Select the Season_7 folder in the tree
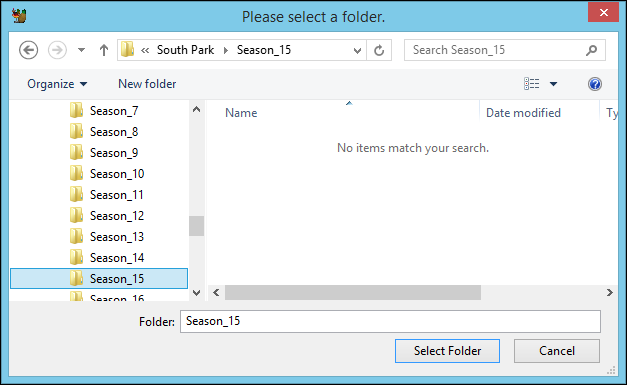Screen dimensions: 627x385 (x=114, y=111)
